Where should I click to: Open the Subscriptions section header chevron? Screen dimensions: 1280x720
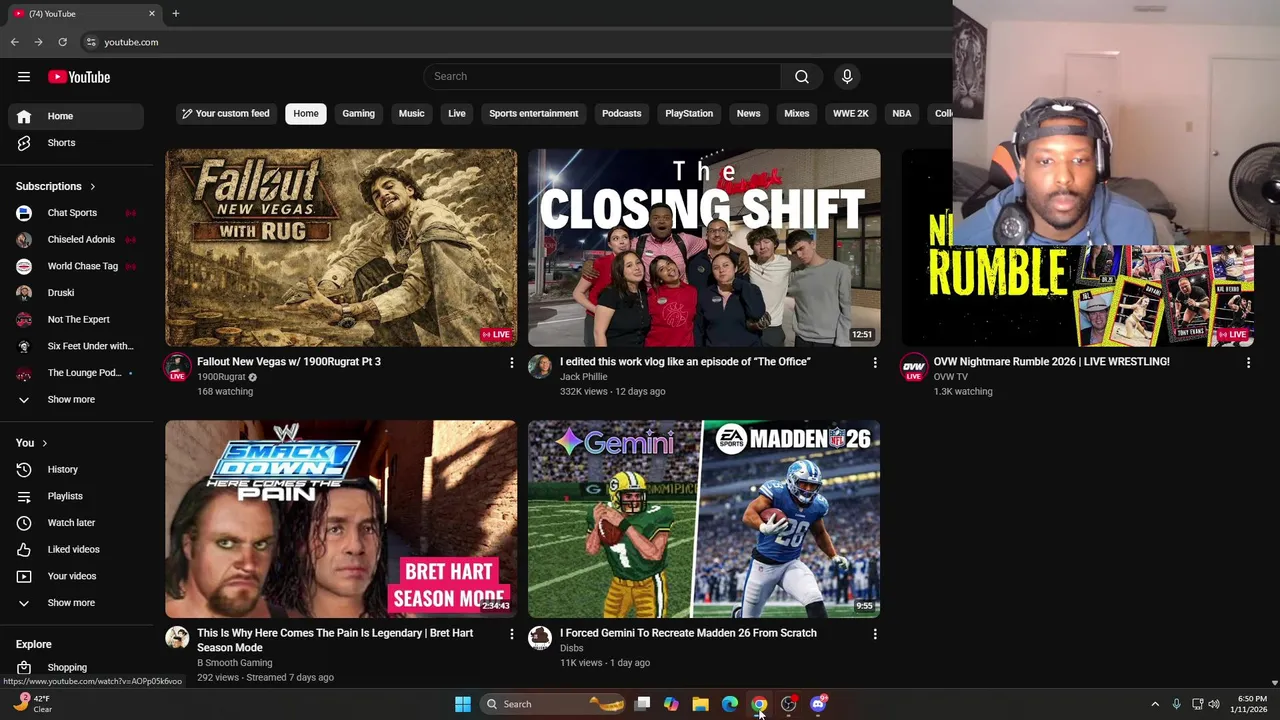pos(93,186)
